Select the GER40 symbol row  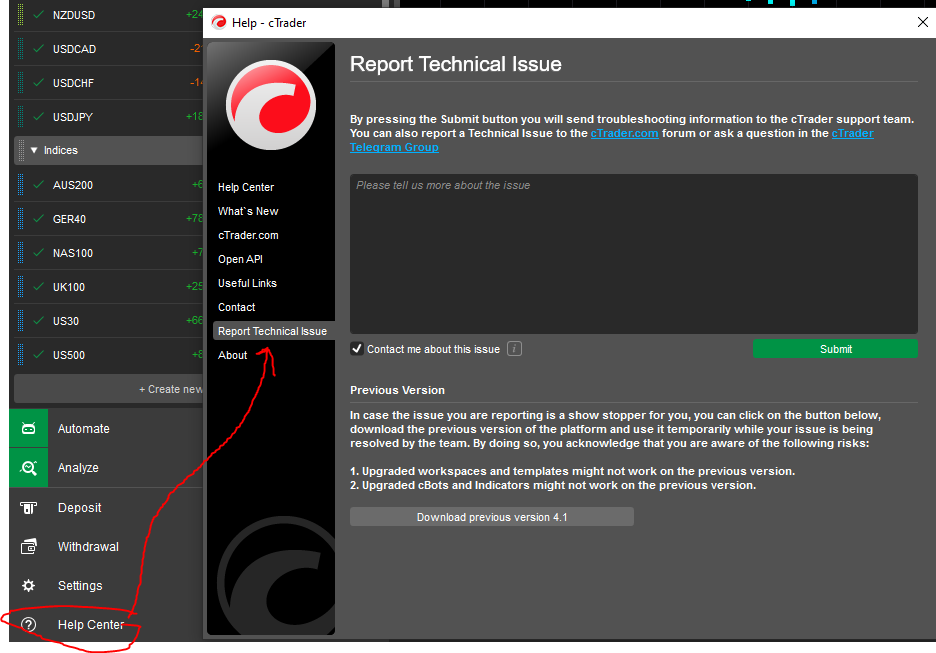click(109, 219)
